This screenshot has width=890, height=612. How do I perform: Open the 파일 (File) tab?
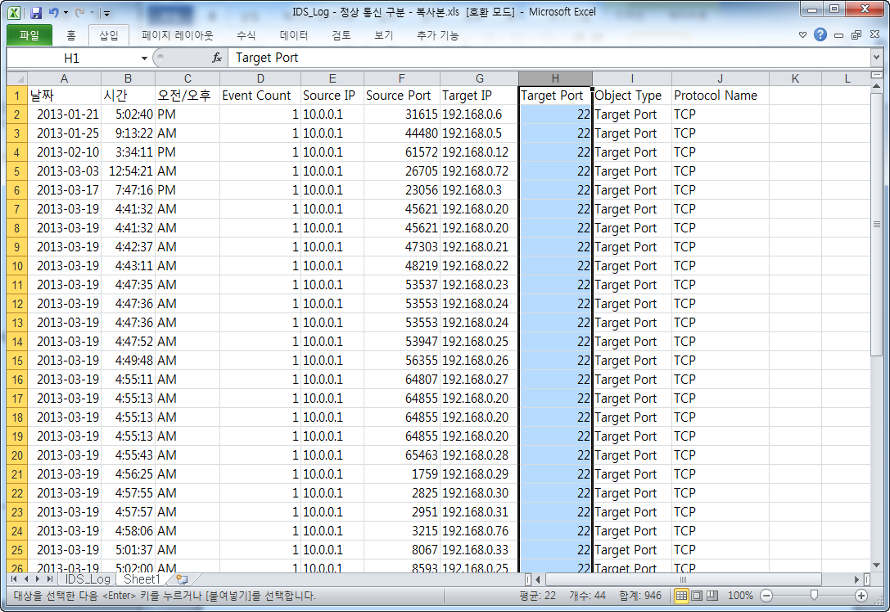[x=30, y=35]
